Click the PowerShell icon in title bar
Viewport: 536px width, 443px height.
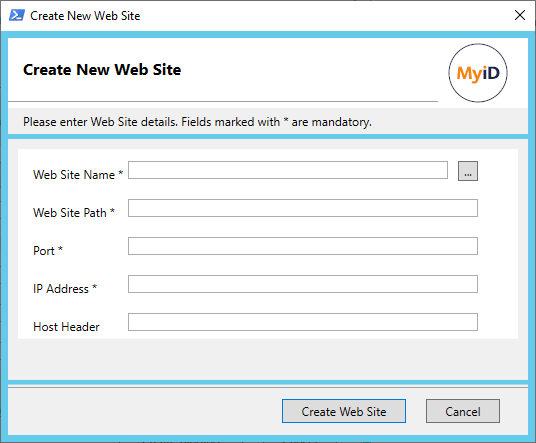(x=16, y=15)
